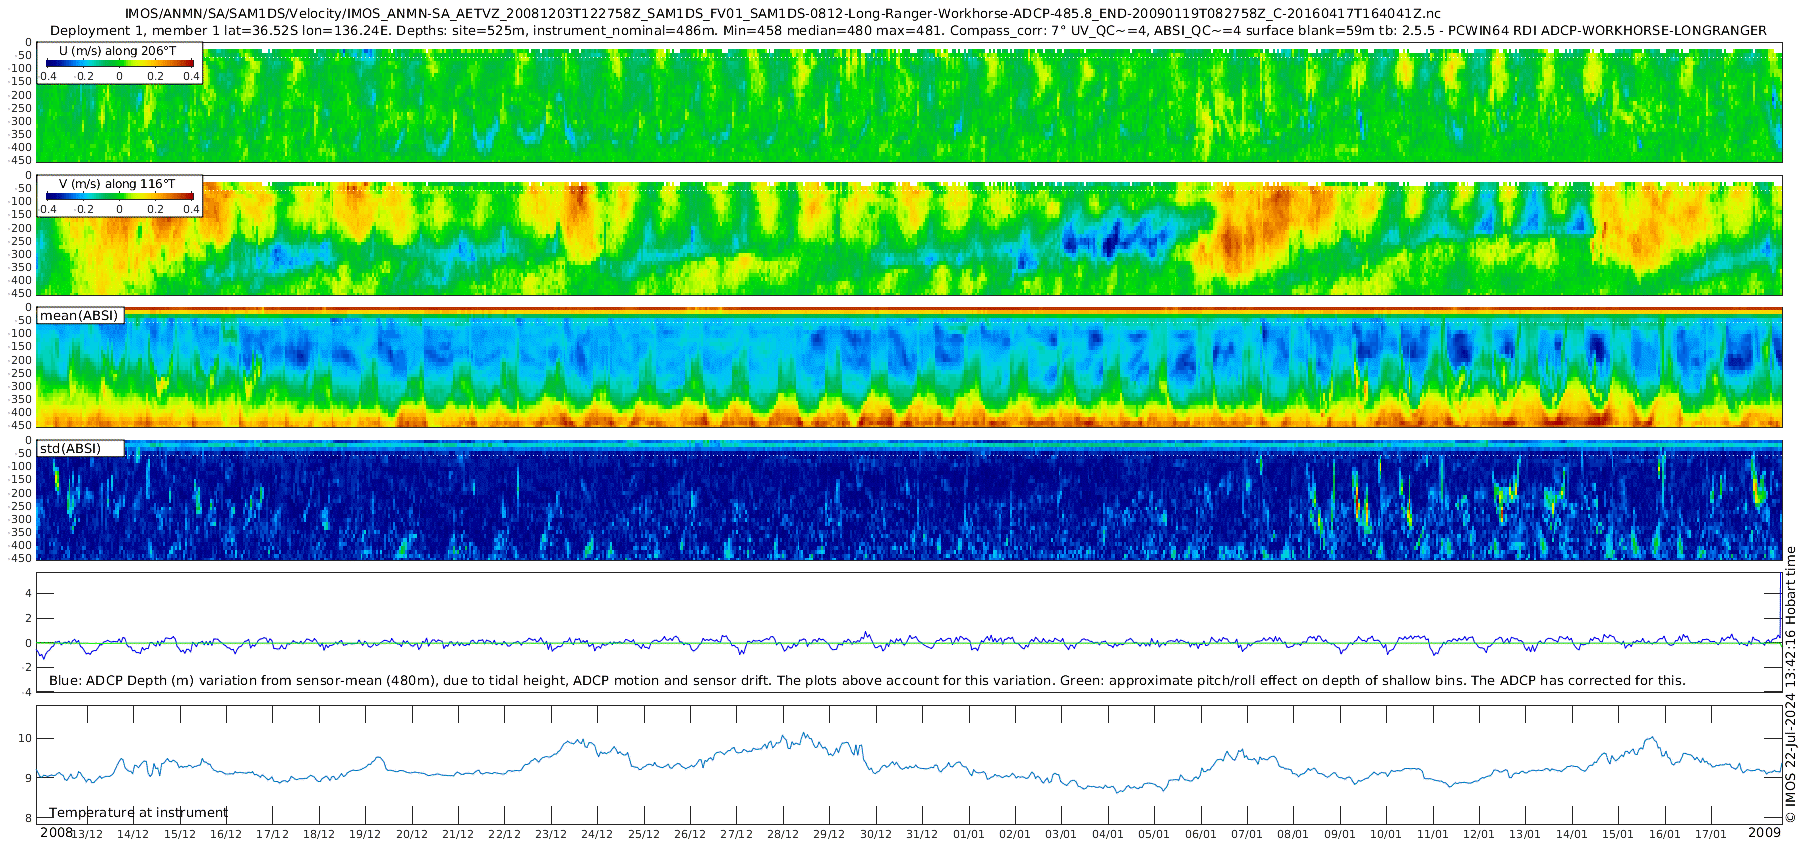This screenshot has width=1800, height=850.
Task: Click the 'U (m/s) along 206°T' legend label
Action: (x=118, y=50)
